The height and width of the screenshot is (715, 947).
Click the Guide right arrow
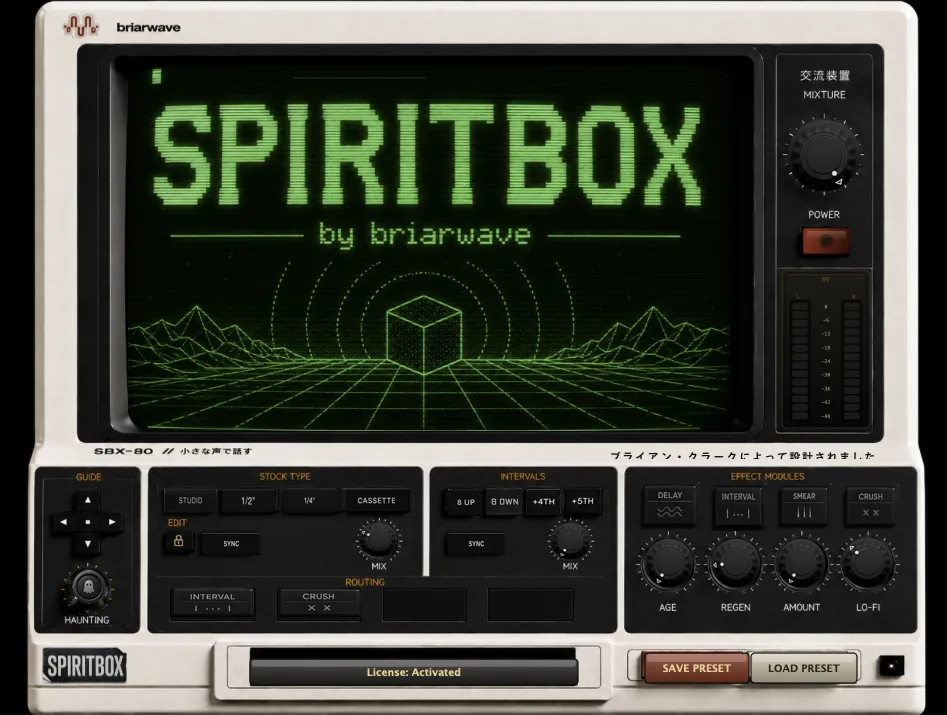coord(112,522)
